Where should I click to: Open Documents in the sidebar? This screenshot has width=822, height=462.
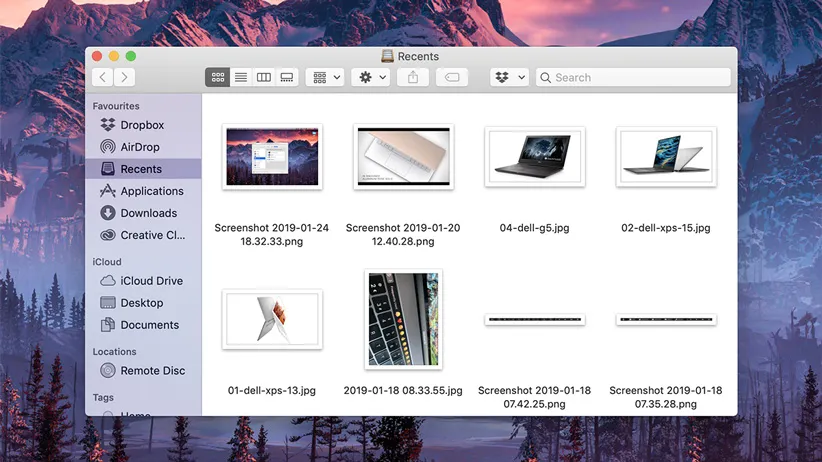[149, 325]
